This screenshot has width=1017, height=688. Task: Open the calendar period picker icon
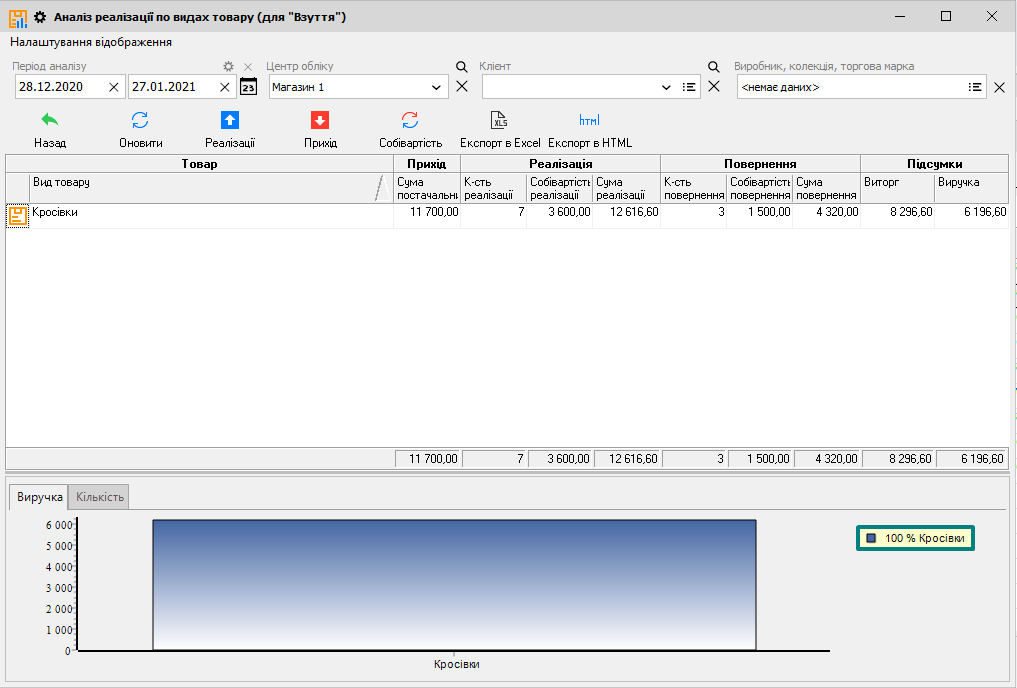click(249, 87)
